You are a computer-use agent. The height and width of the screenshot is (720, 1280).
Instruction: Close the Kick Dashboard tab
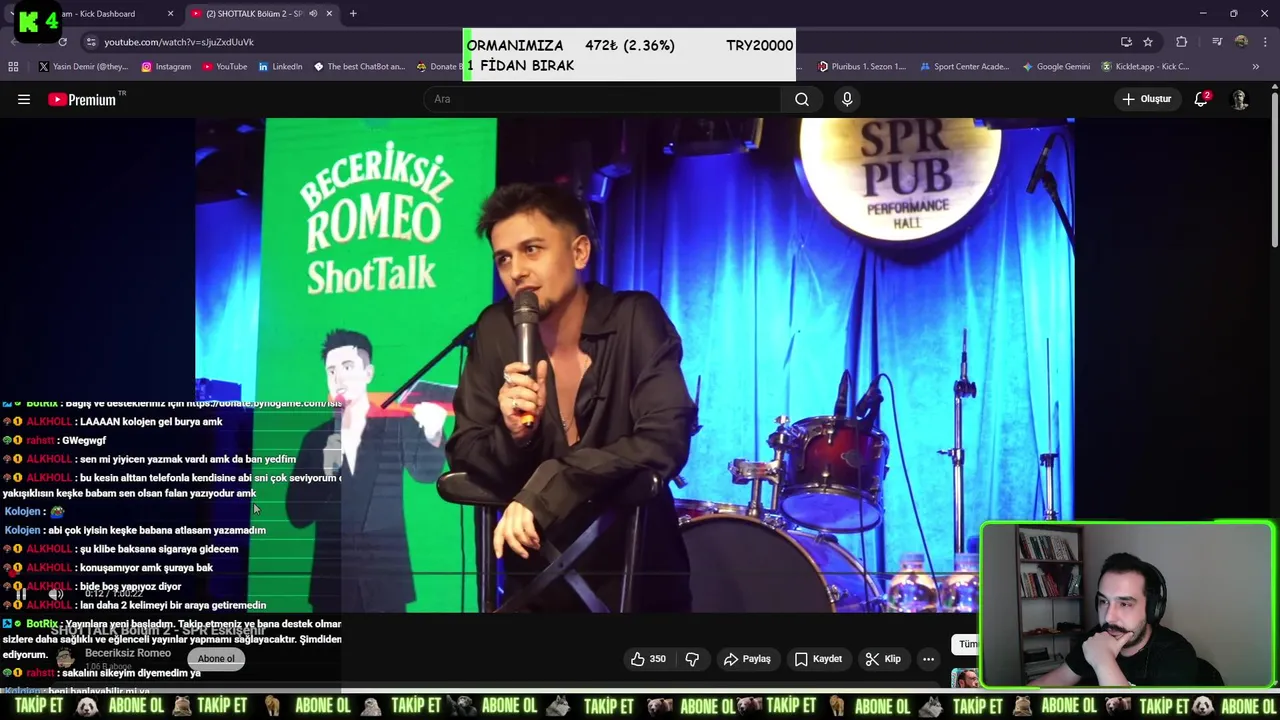(170, 14)
